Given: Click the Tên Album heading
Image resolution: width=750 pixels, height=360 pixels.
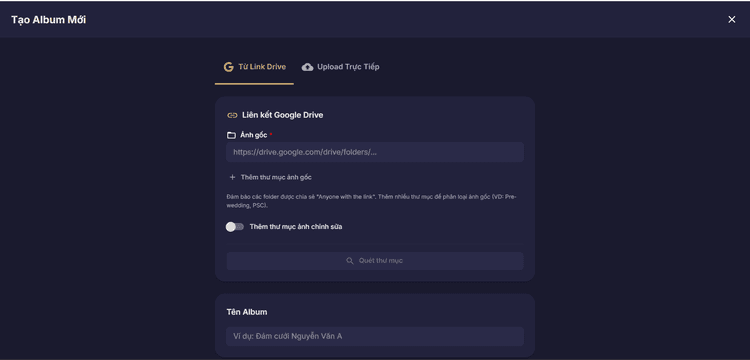Looking at the screenshot, I should click(x=247, y=312).
